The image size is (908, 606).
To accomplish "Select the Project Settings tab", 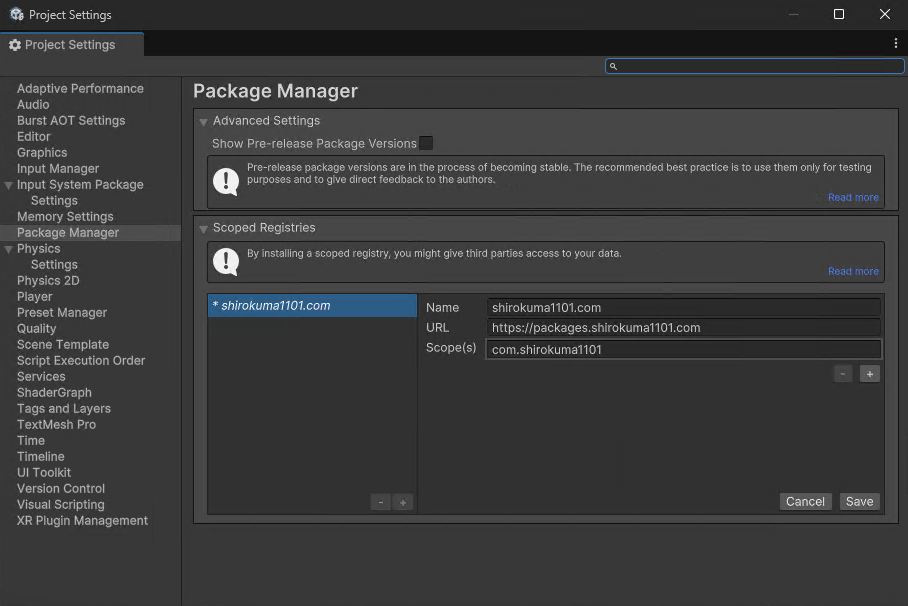I will click(x=70, y=45).
